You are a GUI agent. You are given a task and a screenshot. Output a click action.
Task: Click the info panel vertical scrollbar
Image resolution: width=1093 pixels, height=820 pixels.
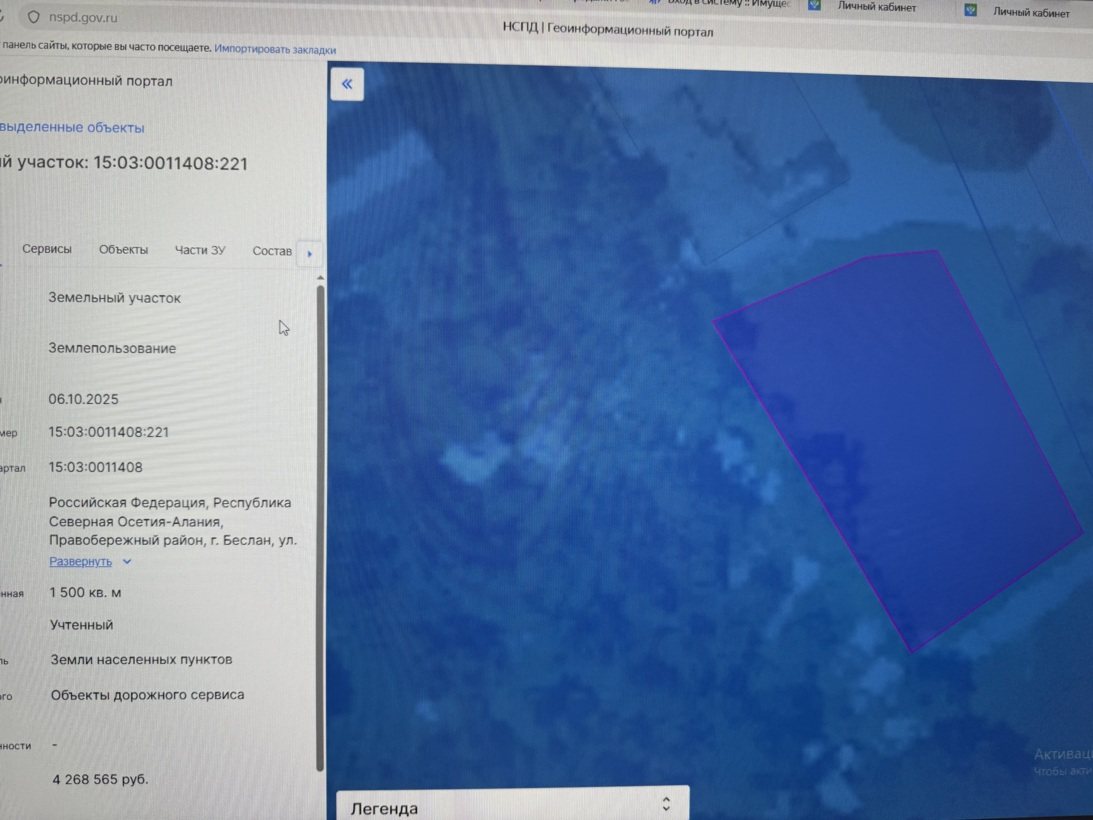pos(320,528)
